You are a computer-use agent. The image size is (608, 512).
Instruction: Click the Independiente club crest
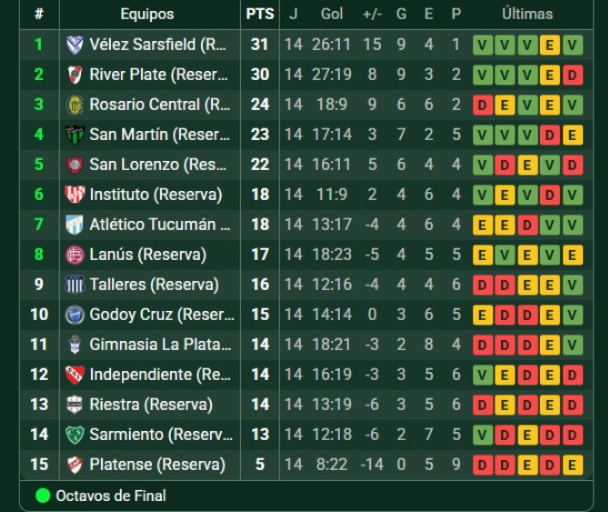[74, 375]
